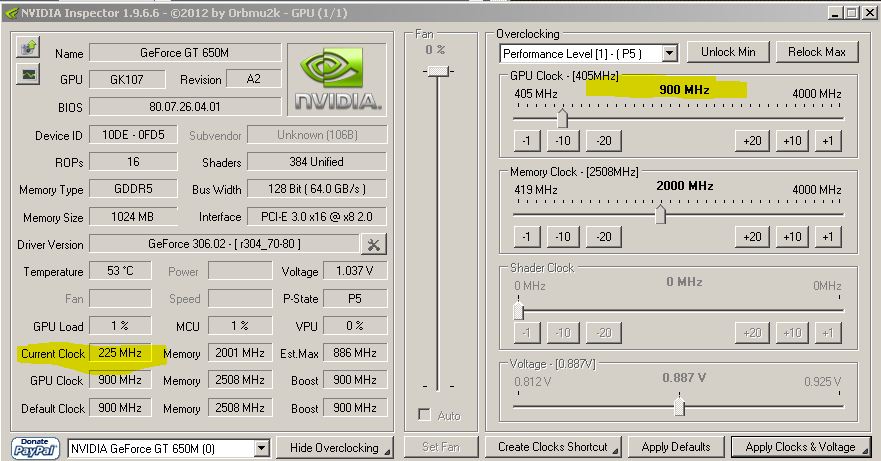Click the BIOS version 80.07.26.04.01 field
This screenshot has height=461, width=881.
coord(185,106)
